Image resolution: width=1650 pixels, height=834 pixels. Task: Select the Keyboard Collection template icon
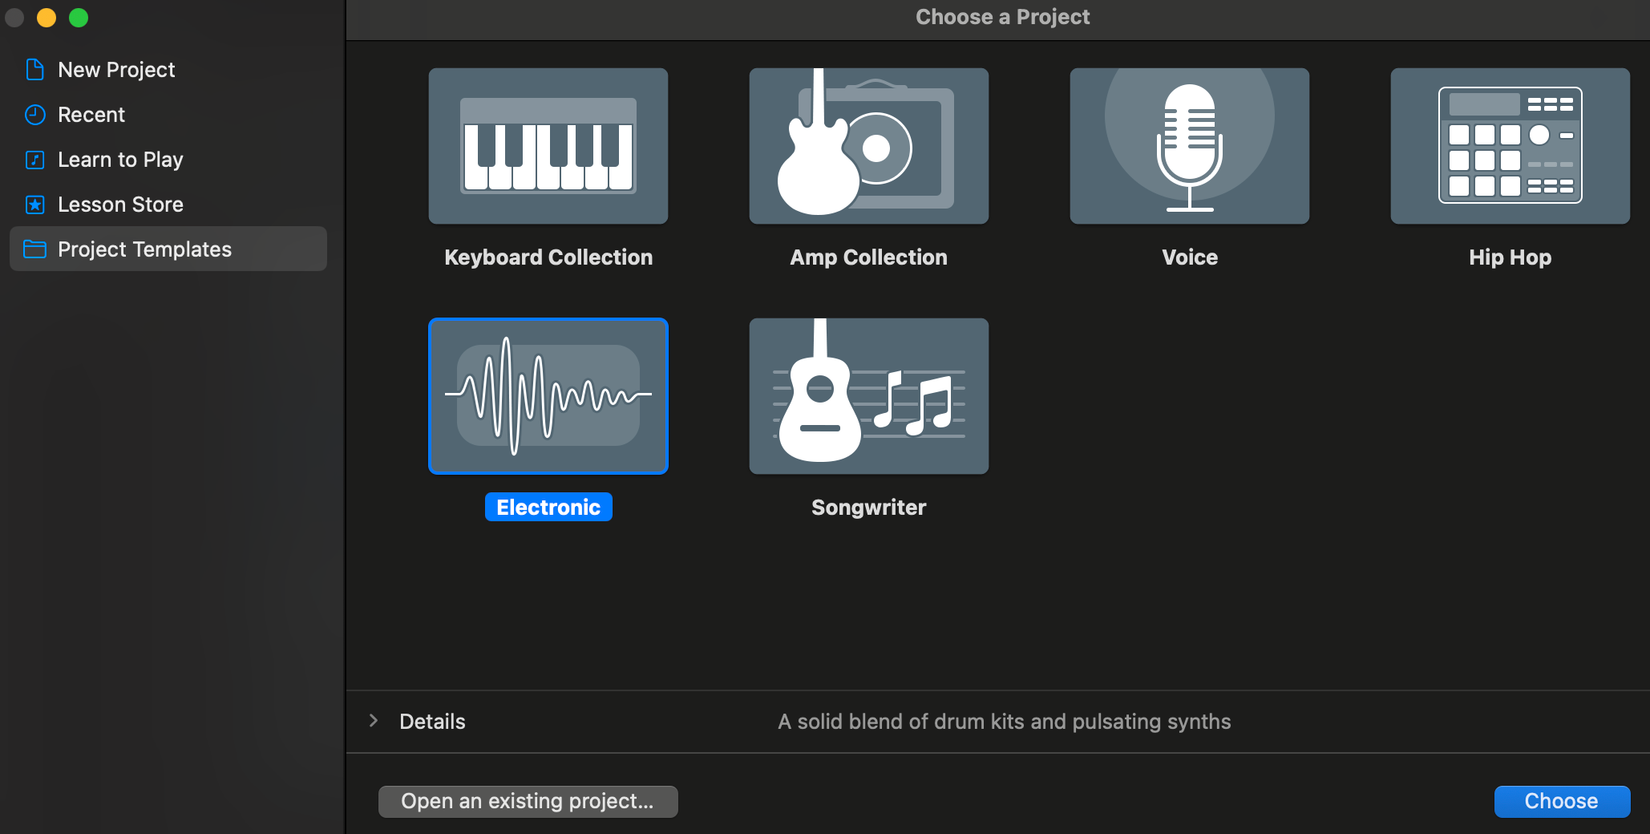pyautogui.click(x=548, y=145)
